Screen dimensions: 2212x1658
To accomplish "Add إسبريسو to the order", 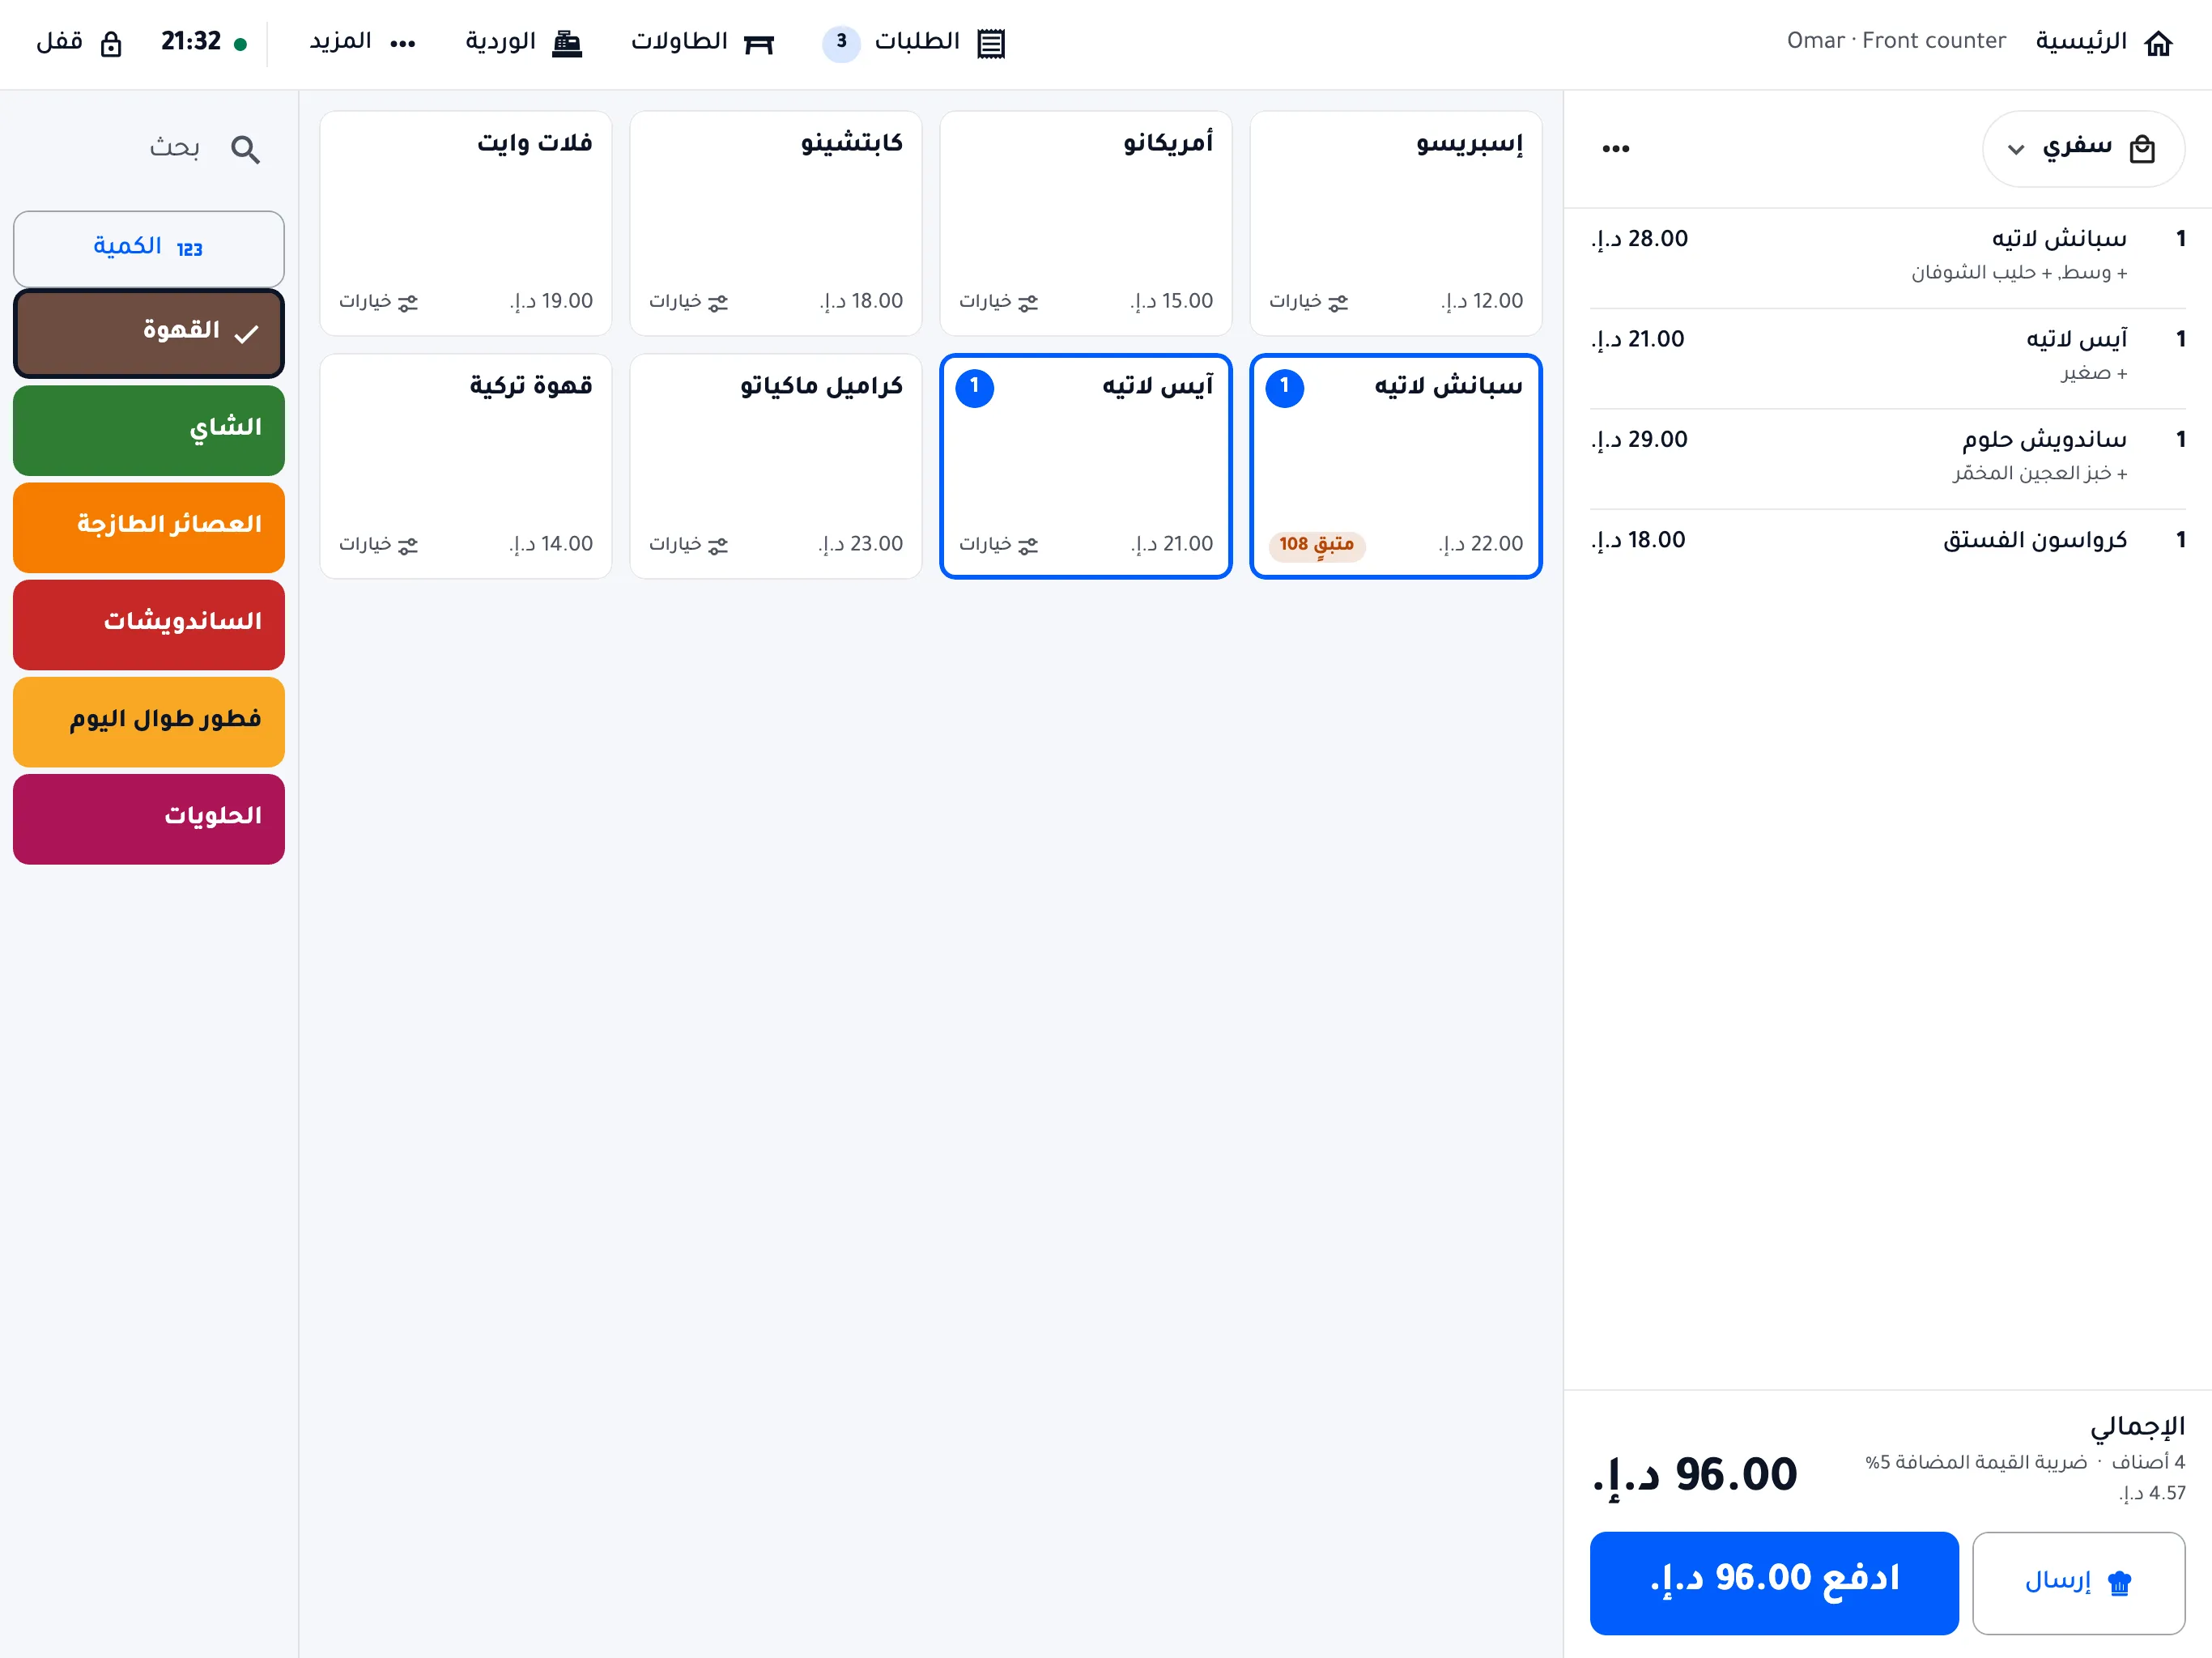I will point(1395,222).
